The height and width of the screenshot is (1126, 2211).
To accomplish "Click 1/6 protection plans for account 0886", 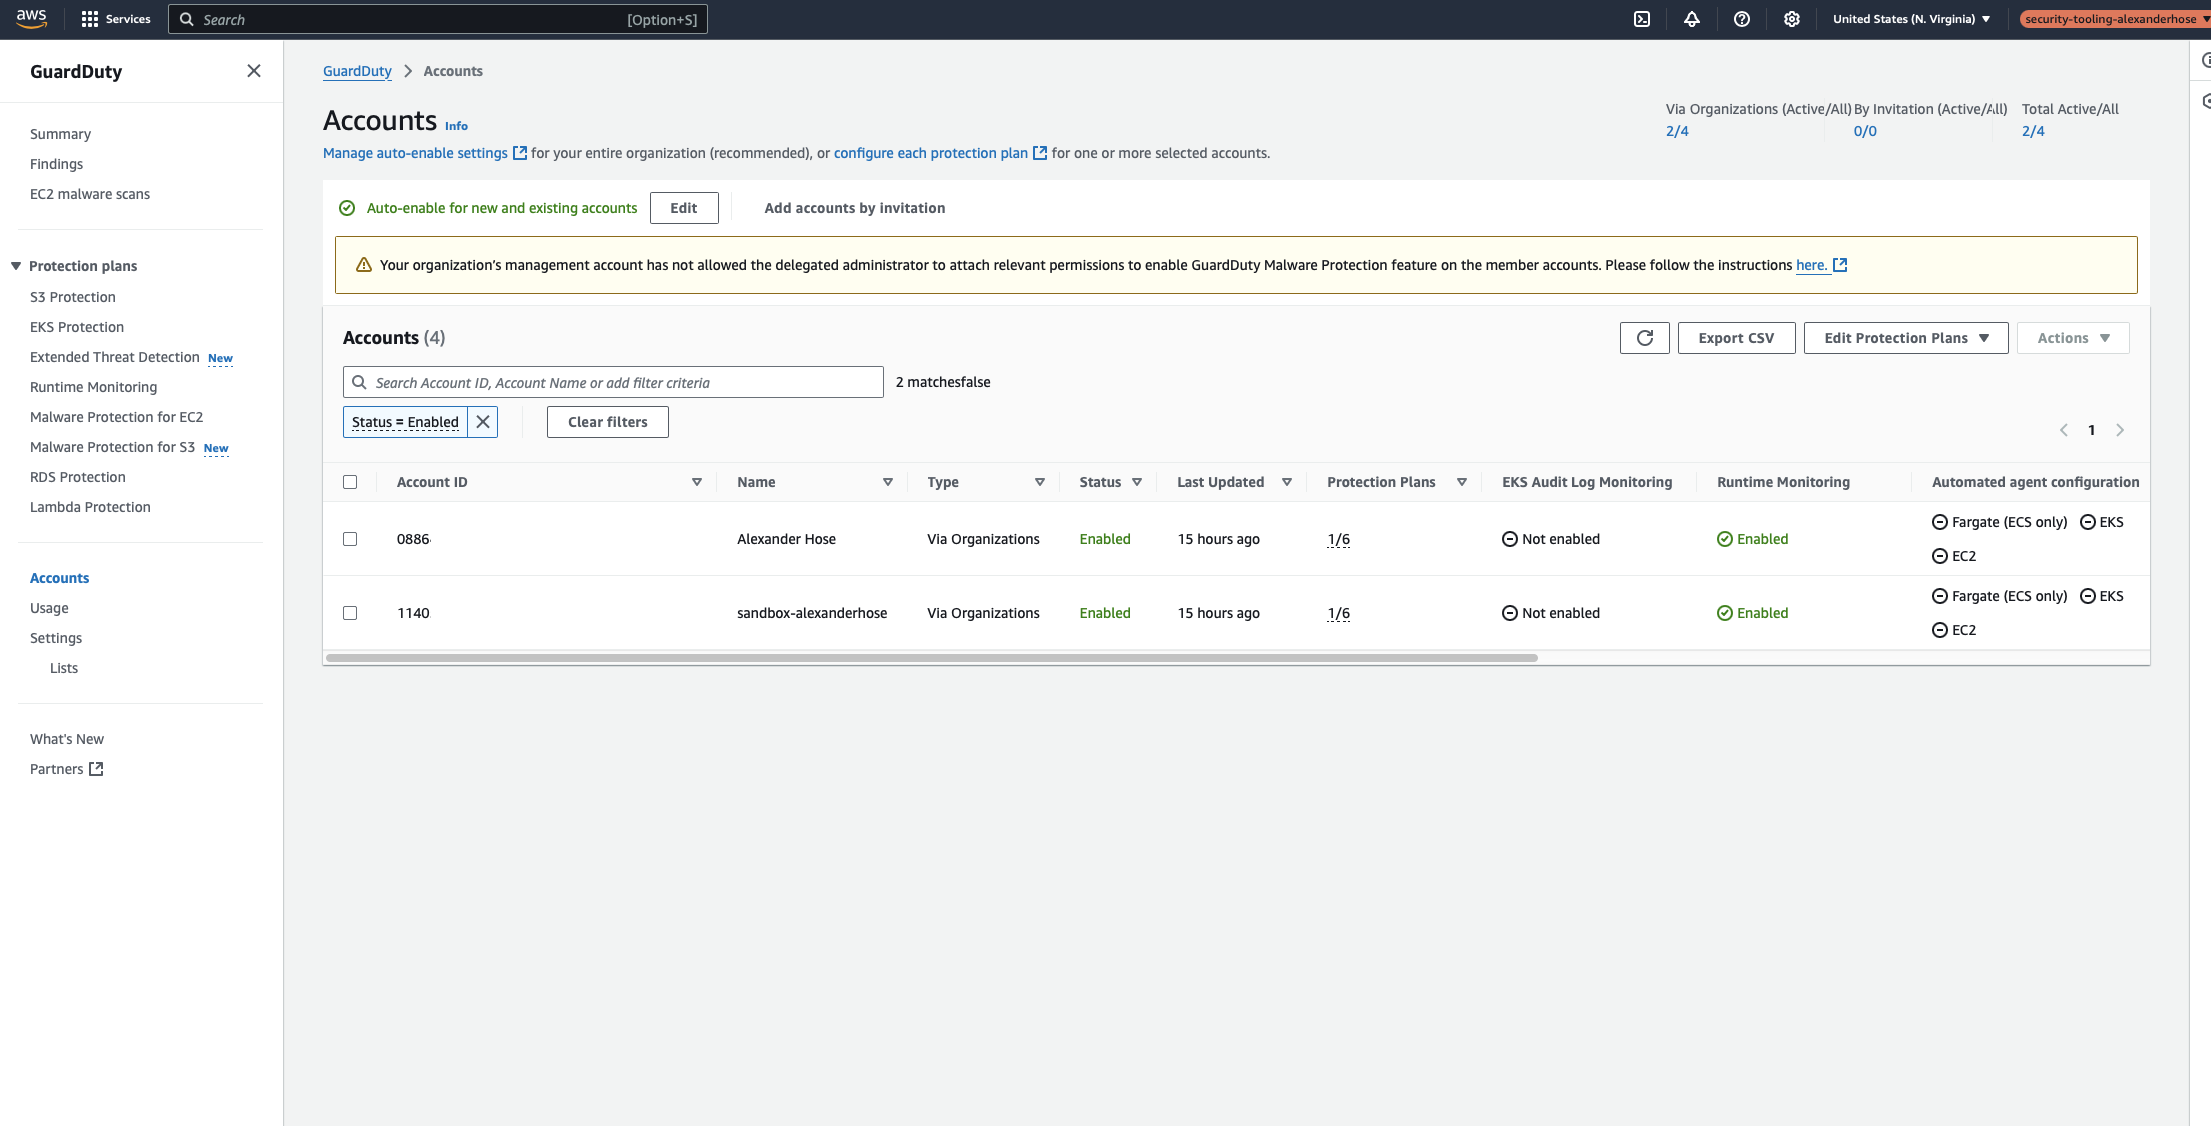I will (1339, 539).
